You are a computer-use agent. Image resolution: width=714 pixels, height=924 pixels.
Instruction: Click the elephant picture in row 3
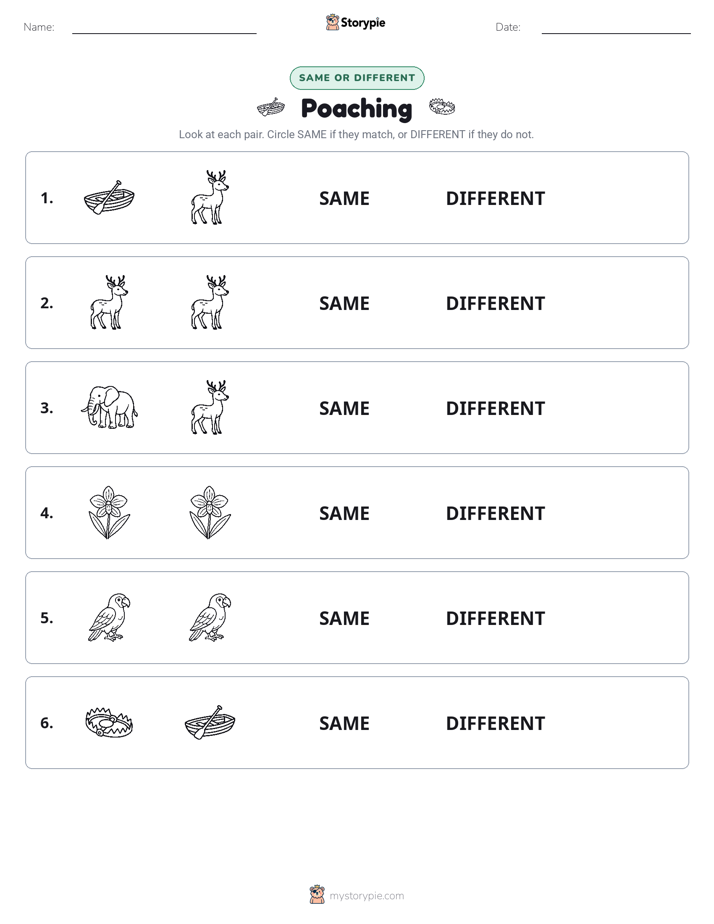click(x=109, y=407)
